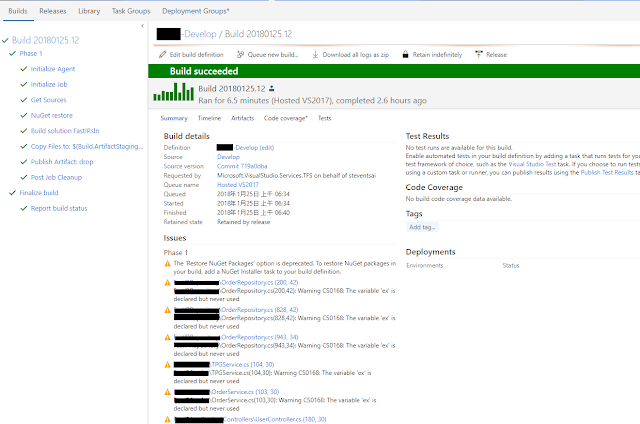The height and width of the screenshot is (424, 640).
Task: Click the green check beside Finalize build
Action: coord(12,193)
